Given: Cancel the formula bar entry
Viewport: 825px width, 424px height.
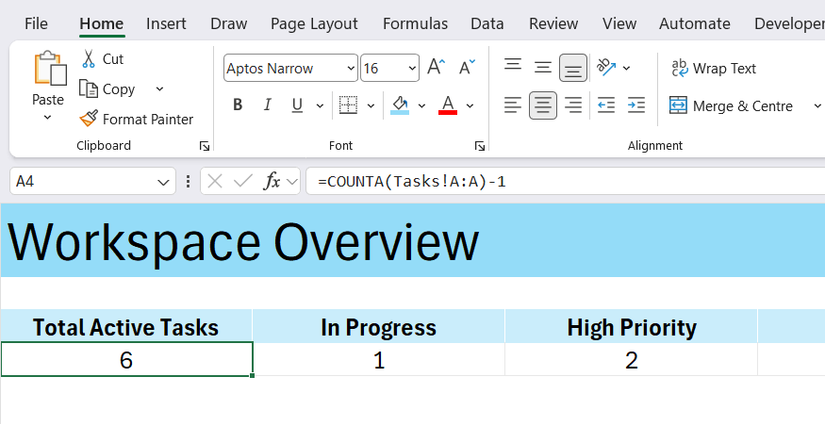Looking at the screenshot, I should click(215, 181).
